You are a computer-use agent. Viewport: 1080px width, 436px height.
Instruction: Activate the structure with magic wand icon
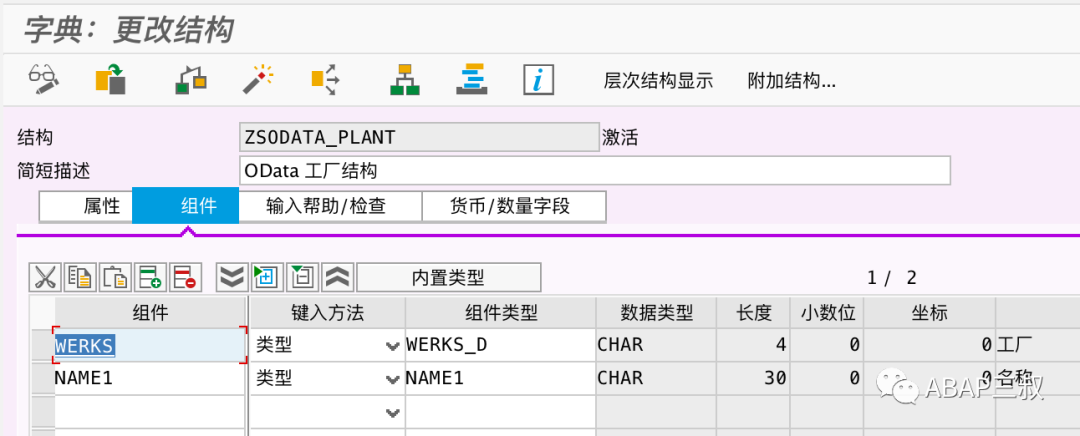258,79
